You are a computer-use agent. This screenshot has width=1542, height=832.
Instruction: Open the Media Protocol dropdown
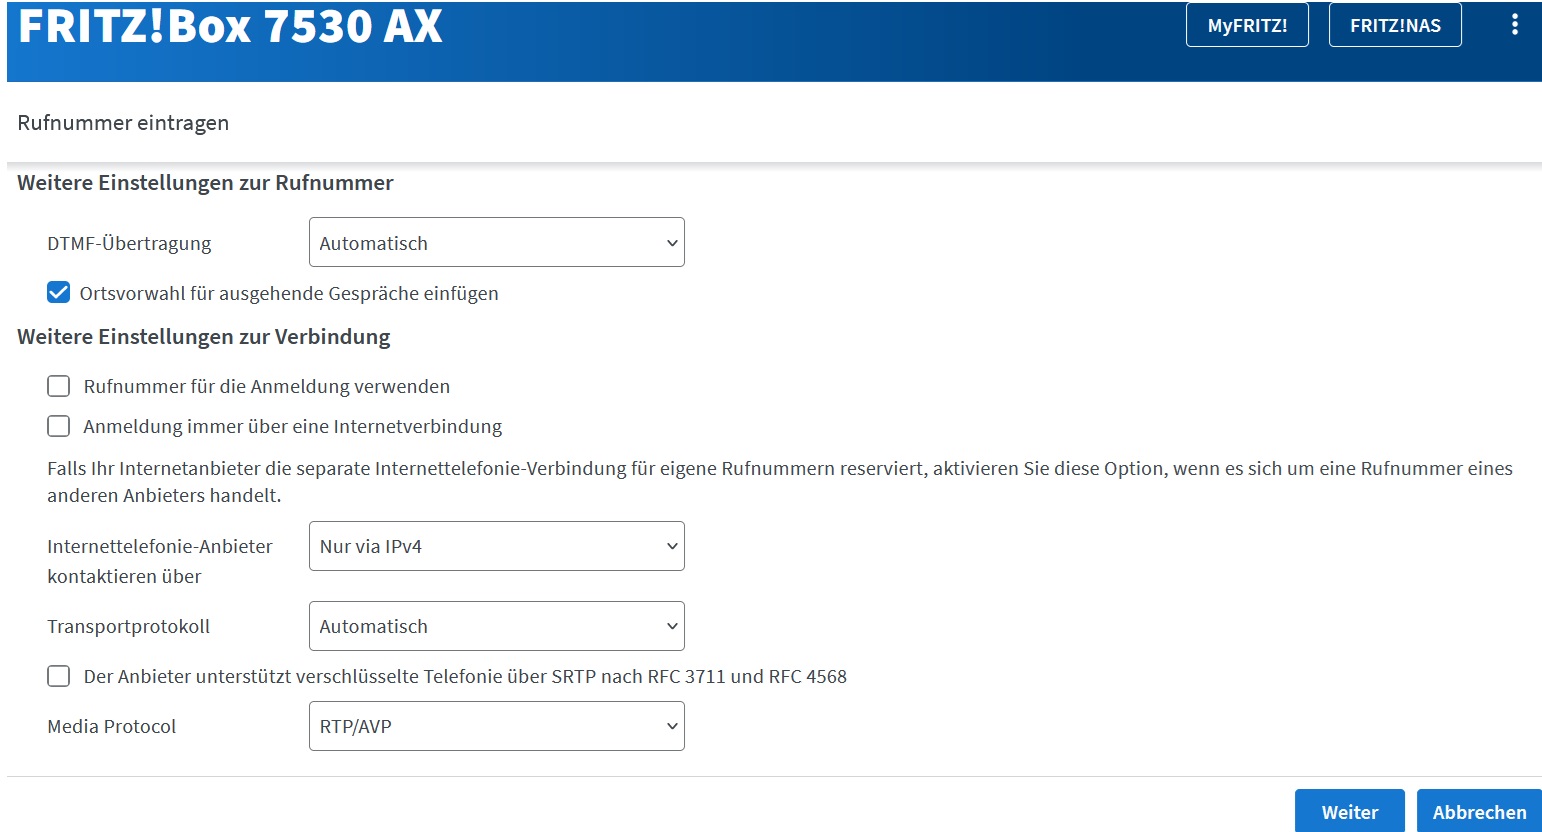[497, 726]
